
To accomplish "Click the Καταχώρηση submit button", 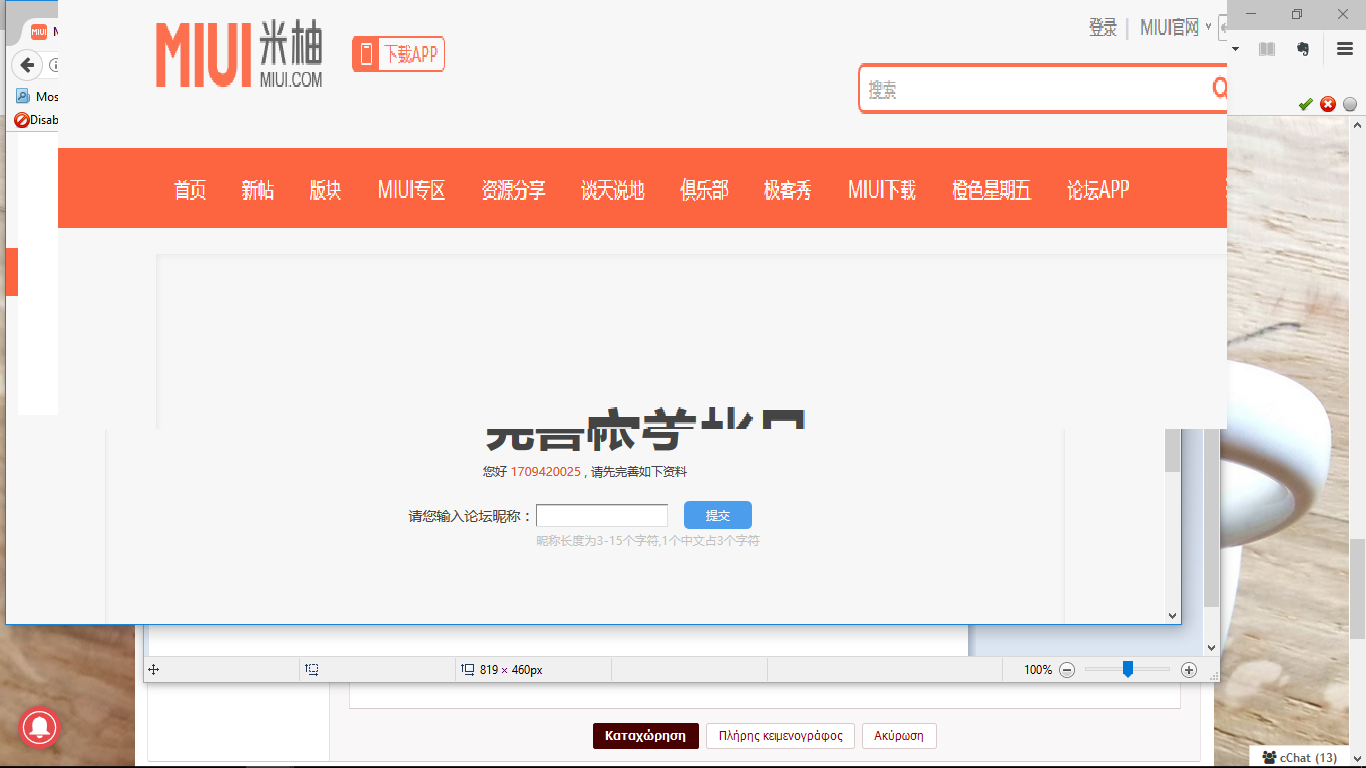I will [x=645, y=736].
